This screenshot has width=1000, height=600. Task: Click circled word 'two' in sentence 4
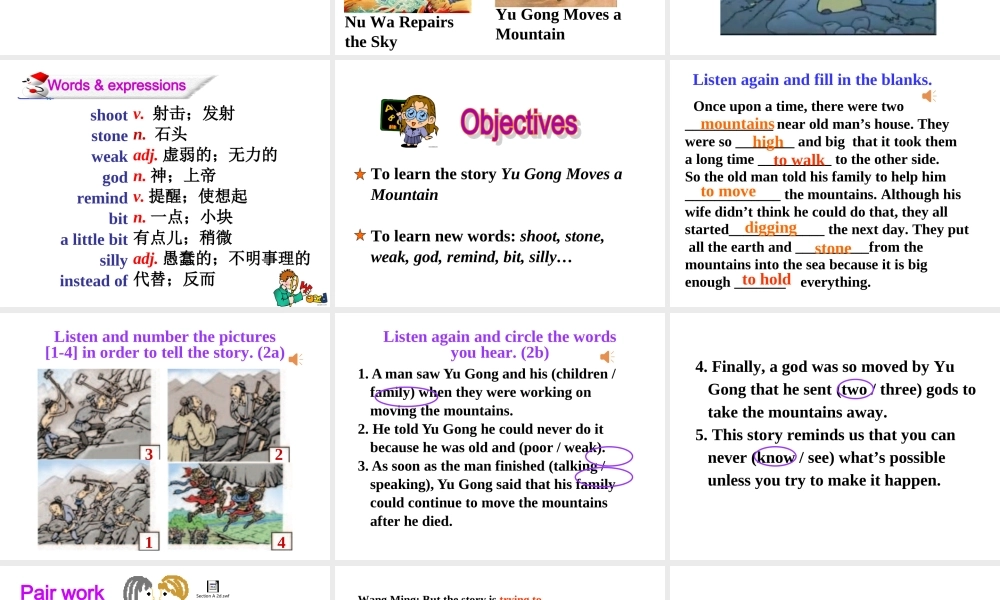pos(855,389)
